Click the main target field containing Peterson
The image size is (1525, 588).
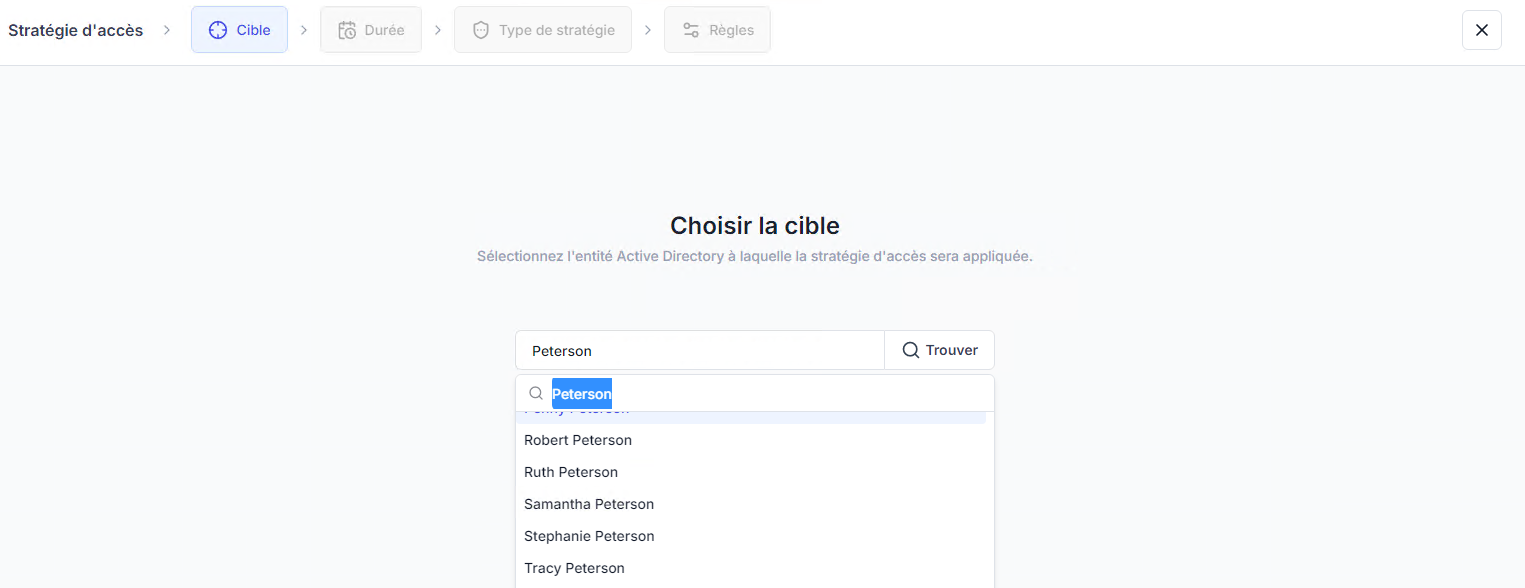(x=700, y=350)
